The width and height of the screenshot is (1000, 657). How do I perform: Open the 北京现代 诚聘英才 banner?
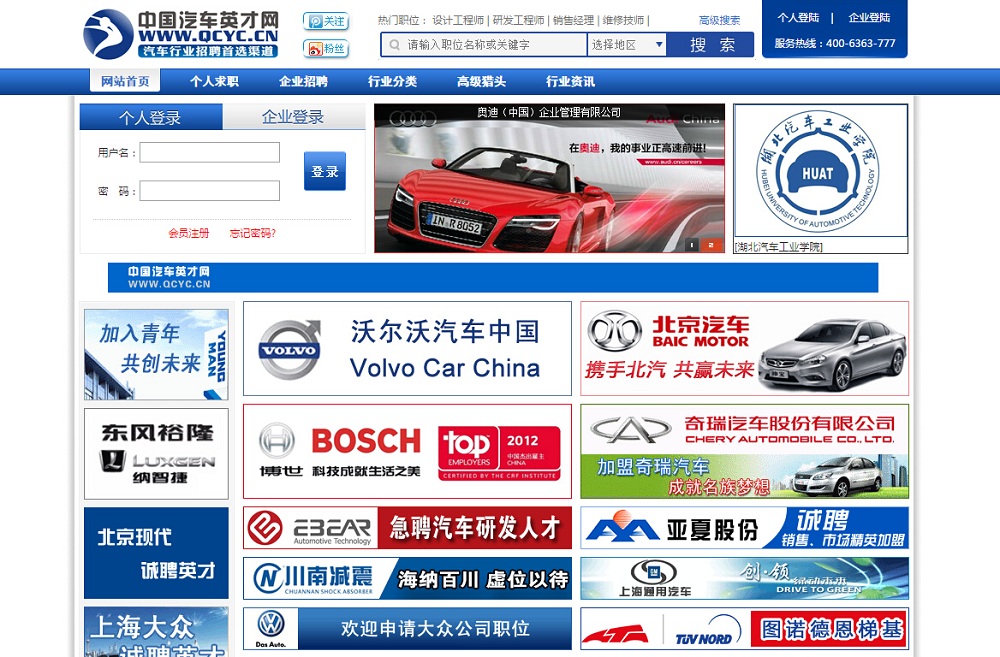coord(156,553)
